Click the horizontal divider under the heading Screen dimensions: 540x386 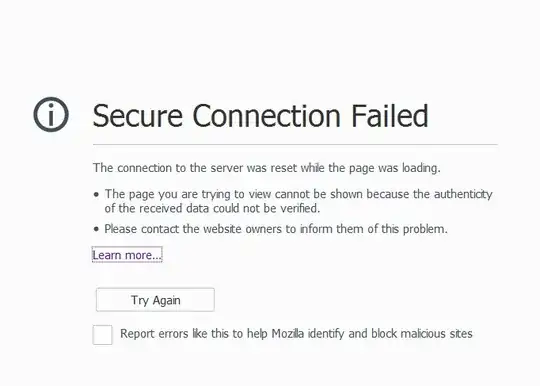pyautogui.click(x=295, y=145)
